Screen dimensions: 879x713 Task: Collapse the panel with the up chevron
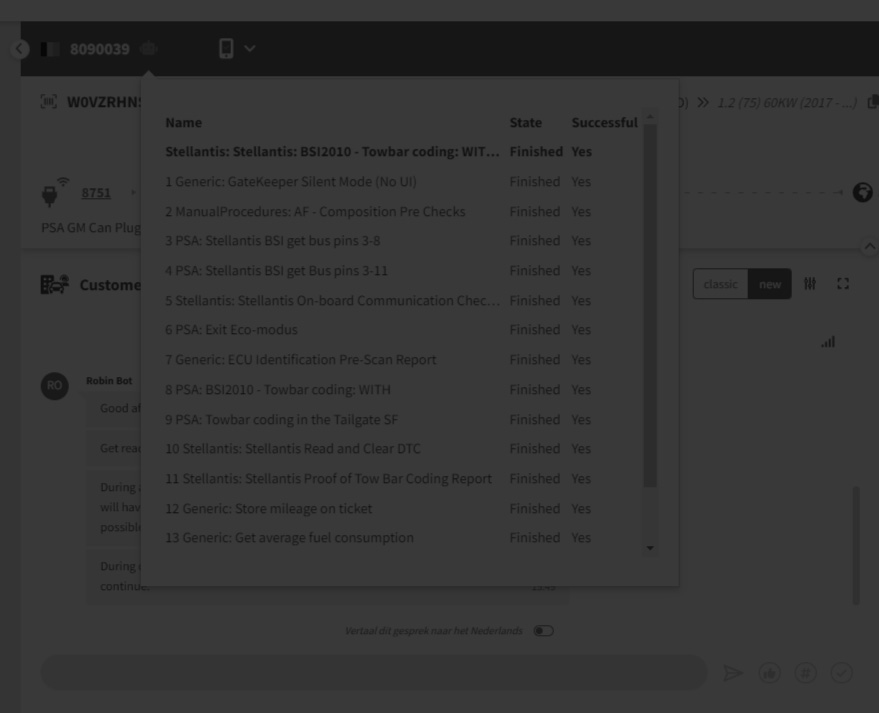click(x=869, y=246)
